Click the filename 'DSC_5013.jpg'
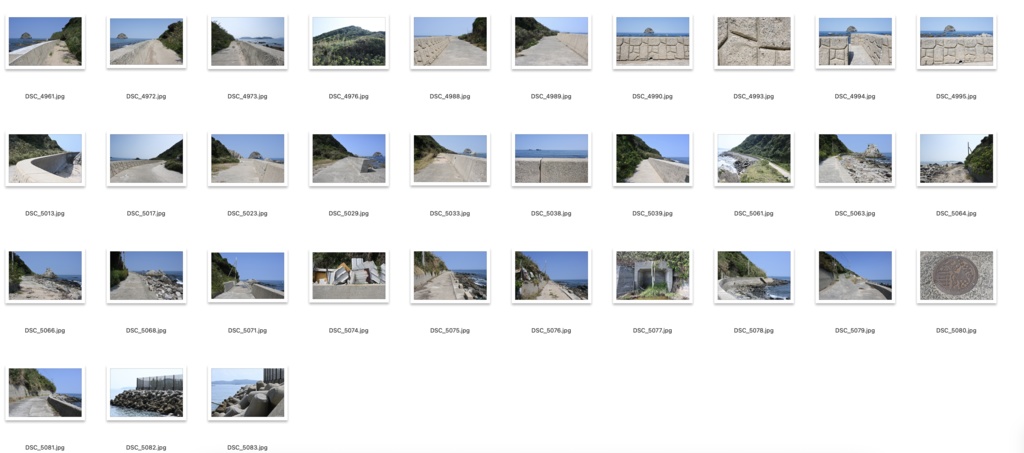 (x=45, y=213)
